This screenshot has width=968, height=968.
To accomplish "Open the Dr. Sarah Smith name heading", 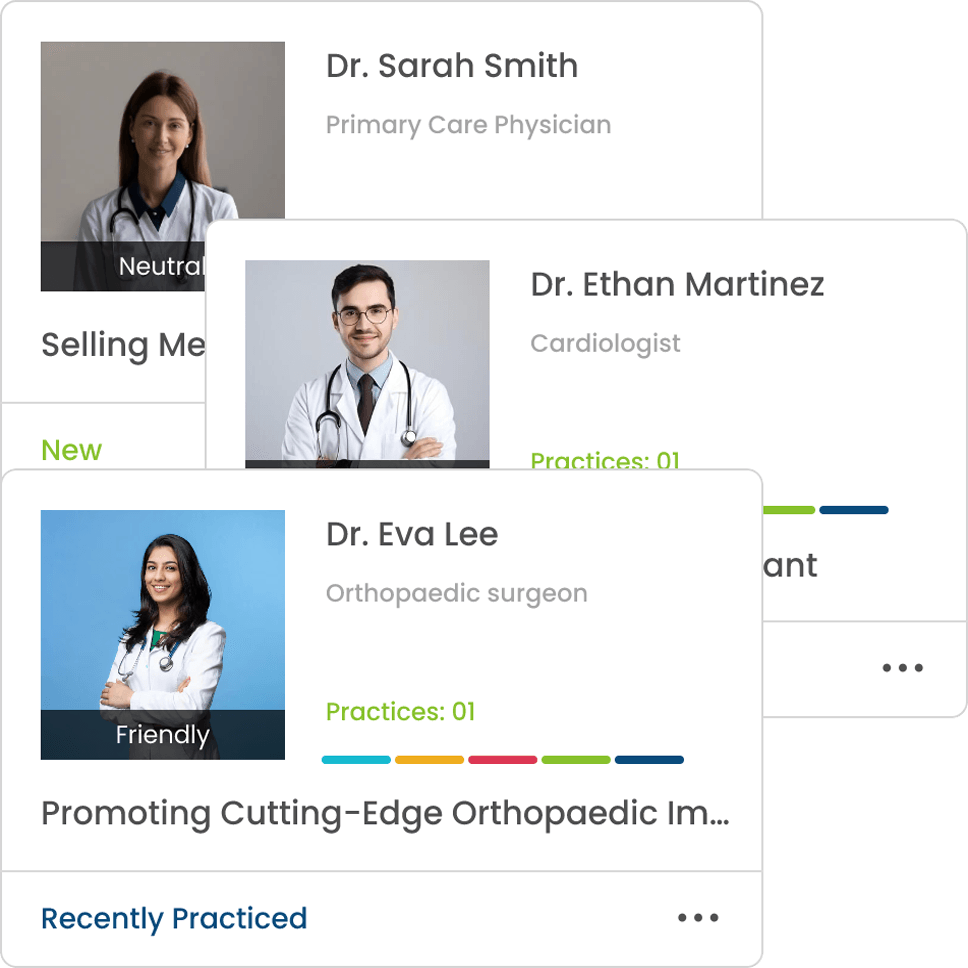I will point(452,66).
